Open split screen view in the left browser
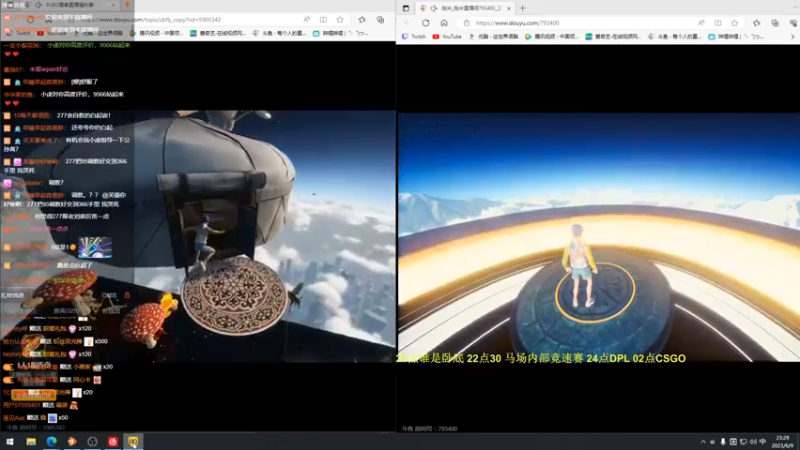The width and height of the screenshot is (800, 450). pyautogui.click(x=323, y=19)
